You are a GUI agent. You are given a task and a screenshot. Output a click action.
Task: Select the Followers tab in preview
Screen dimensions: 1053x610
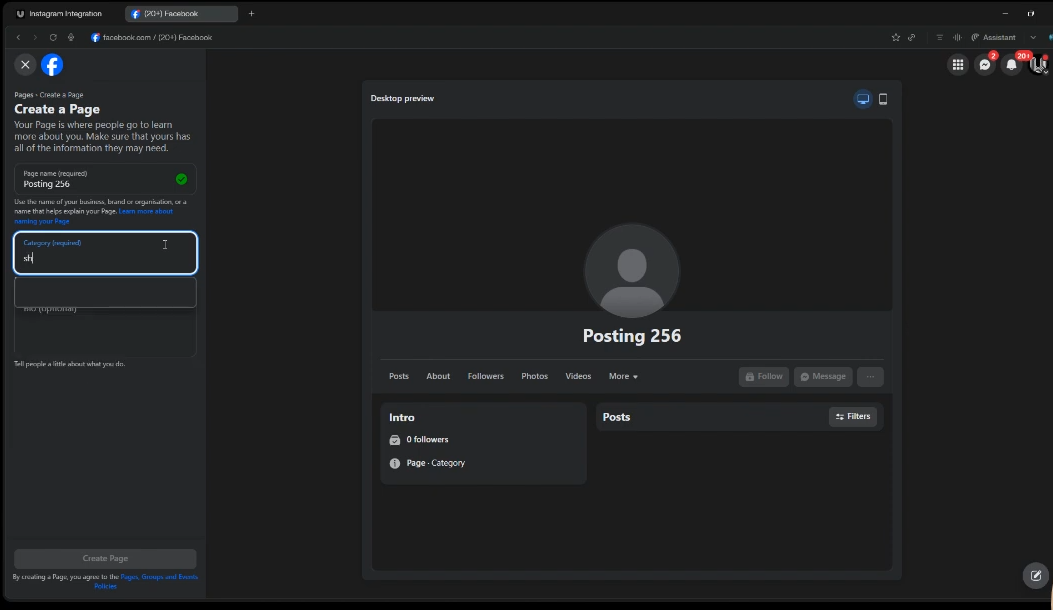486,376
